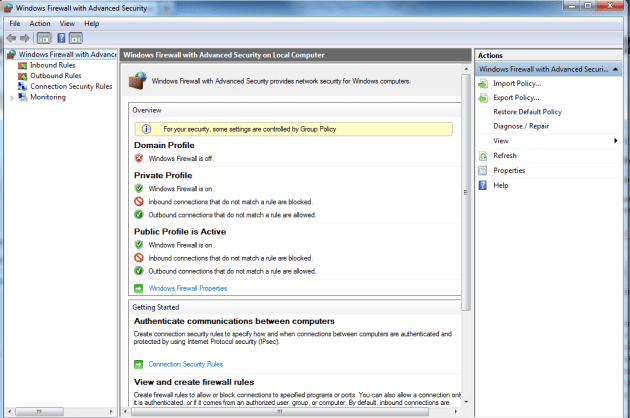
Task: Click the 'Authenticate communications between computers' heading
Action: (234, 321)
